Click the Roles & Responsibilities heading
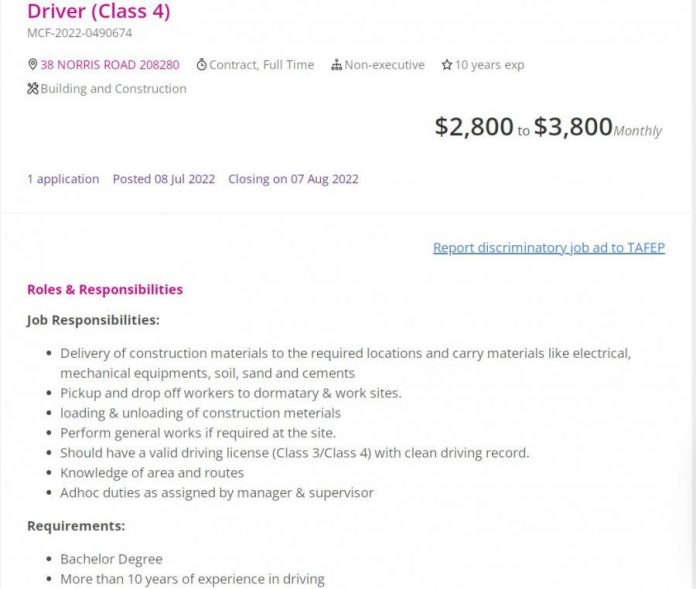Image resolution: width=696 pixels, height=589 pixels. [105, 289]
